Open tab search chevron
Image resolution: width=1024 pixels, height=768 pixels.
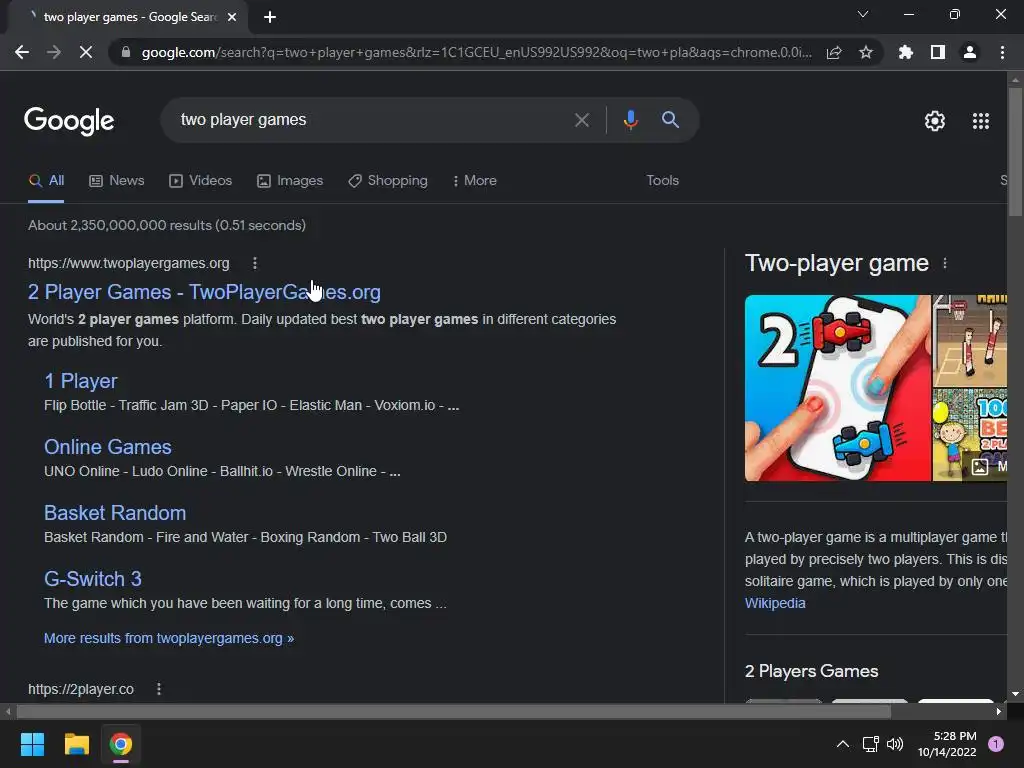[863, 14]
